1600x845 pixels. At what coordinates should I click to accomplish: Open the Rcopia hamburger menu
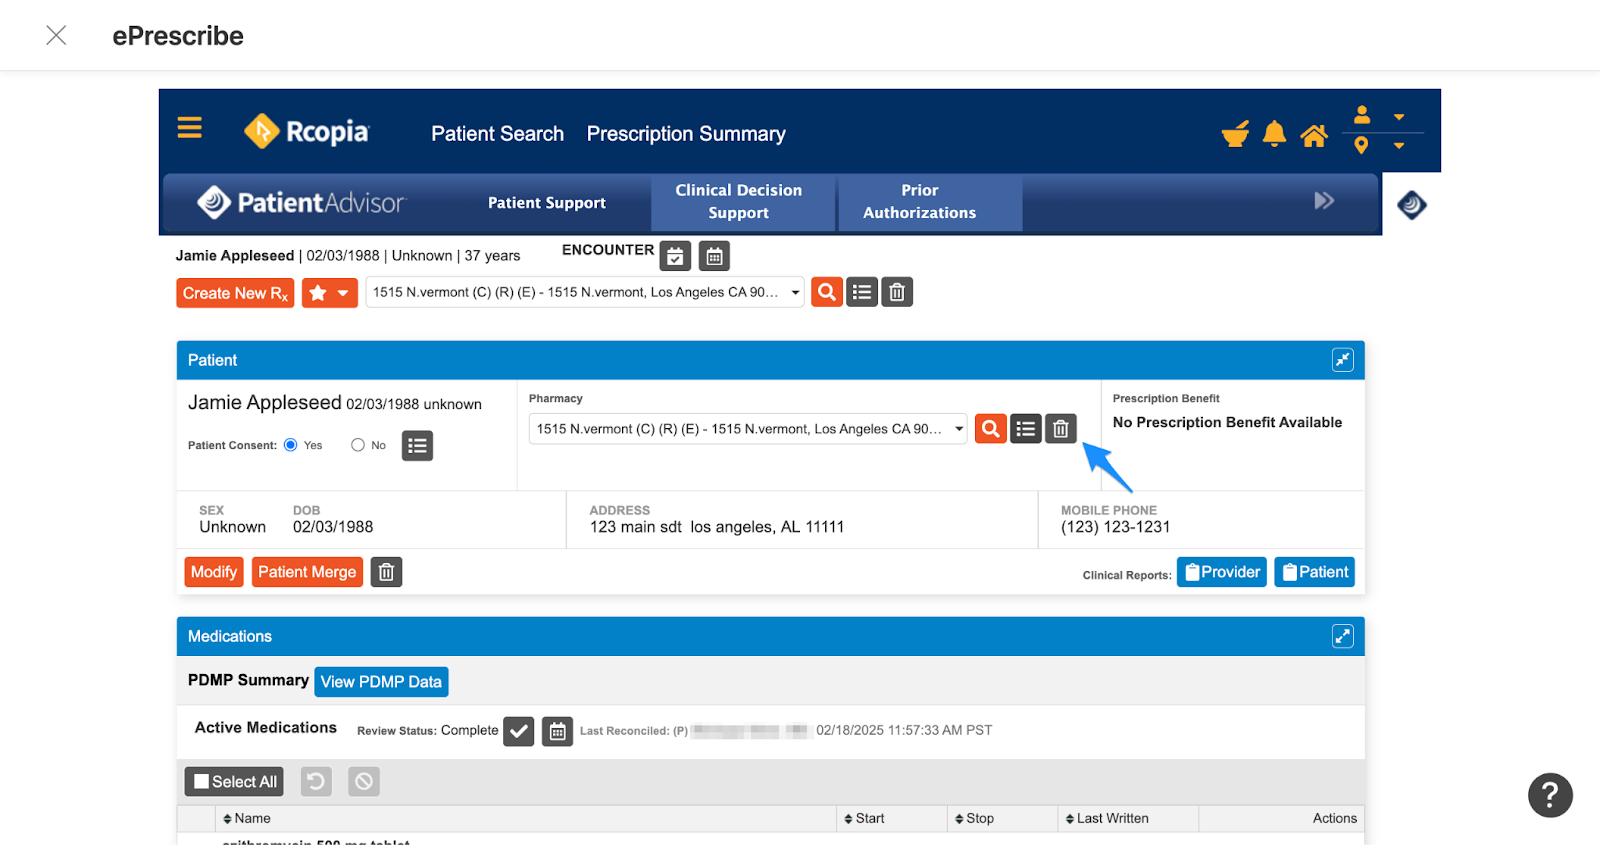[x=189, y=128]
